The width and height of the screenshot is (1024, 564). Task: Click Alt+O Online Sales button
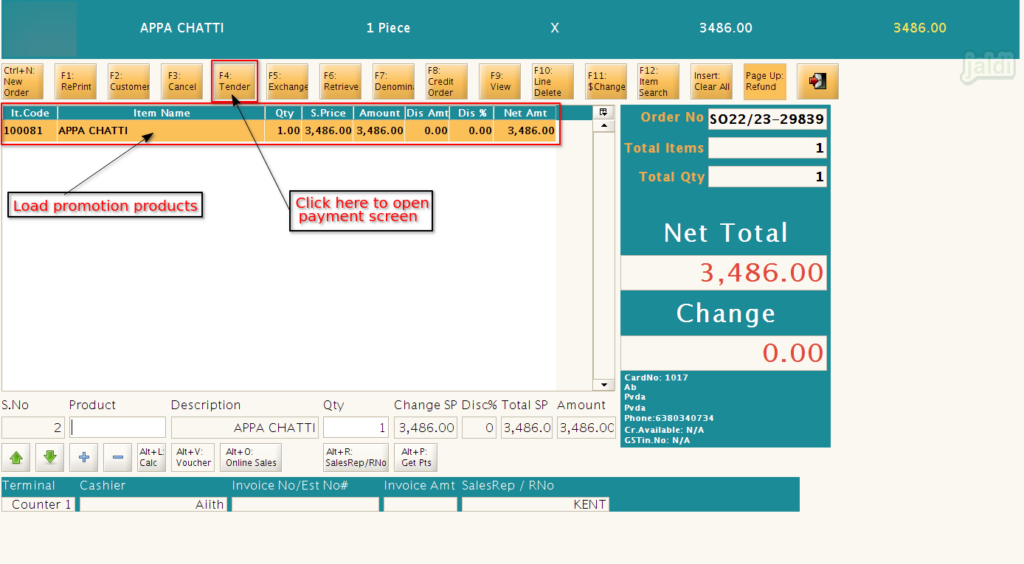tap(251, 457)
